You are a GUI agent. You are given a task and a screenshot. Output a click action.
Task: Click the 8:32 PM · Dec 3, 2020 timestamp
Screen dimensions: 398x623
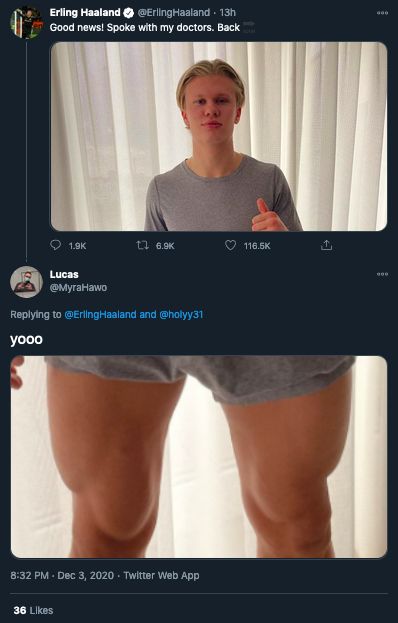(62, 575)
